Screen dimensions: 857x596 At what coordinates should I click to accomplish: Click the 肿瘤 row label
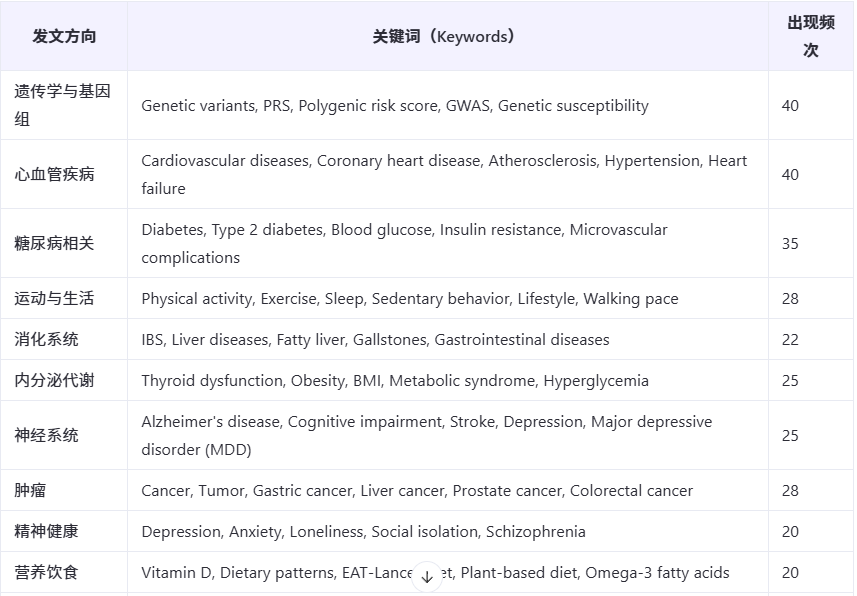30,490
